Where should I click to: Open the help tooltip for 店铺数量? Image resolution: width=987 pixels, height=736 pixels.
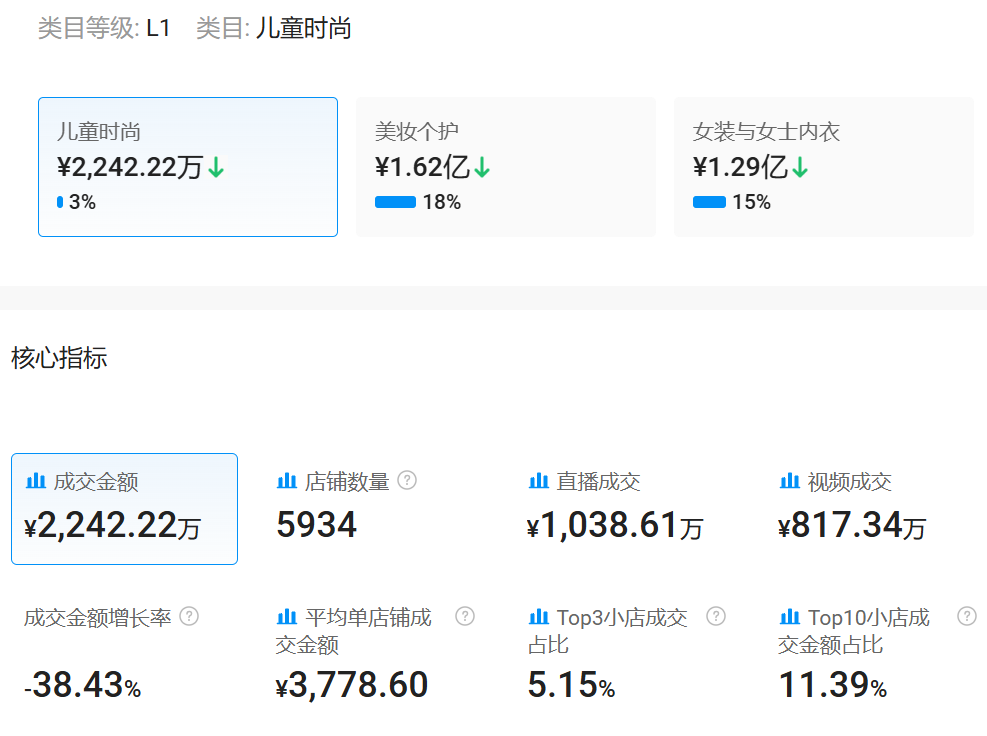[408, 480]
